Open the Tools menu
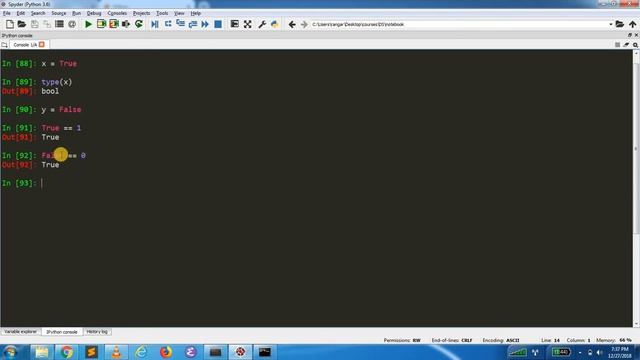 [x=162, y=13]
